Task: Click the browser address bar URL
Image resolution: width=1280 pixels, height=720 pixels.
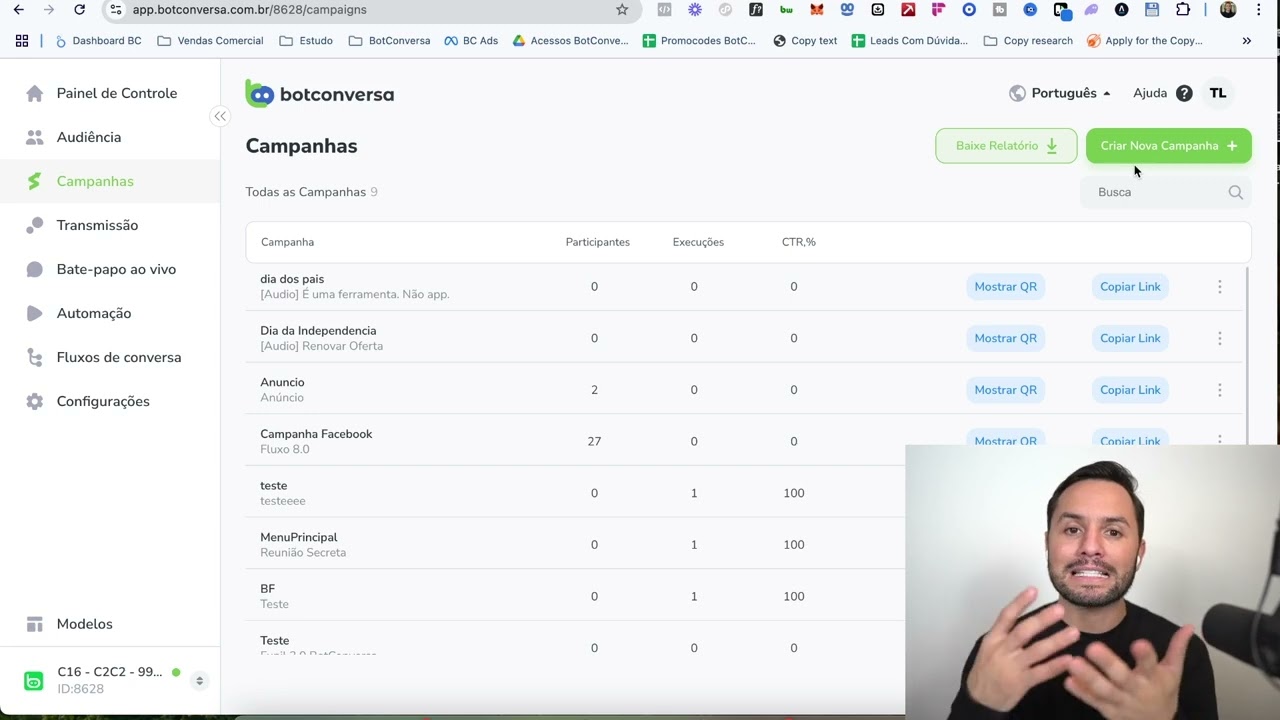Action: [x=250, y=10]
